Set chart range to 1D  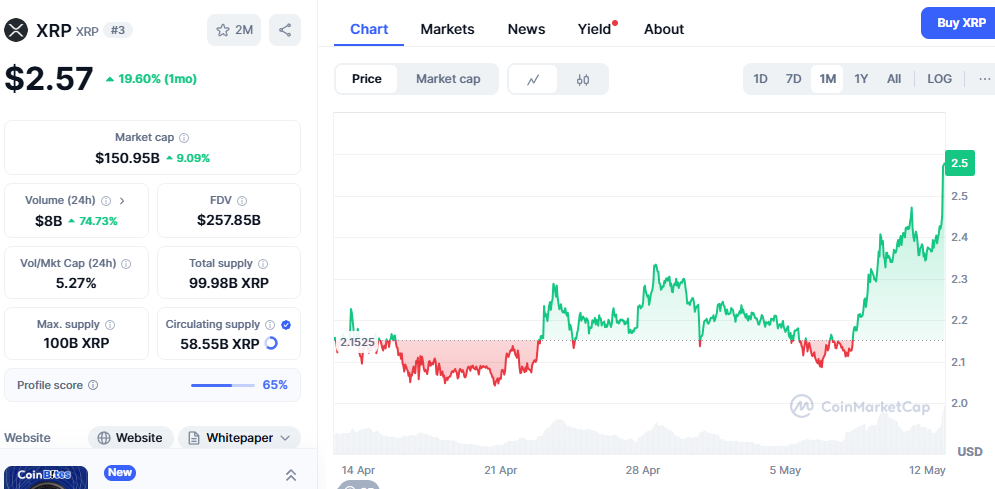click(x=760, y=79)
